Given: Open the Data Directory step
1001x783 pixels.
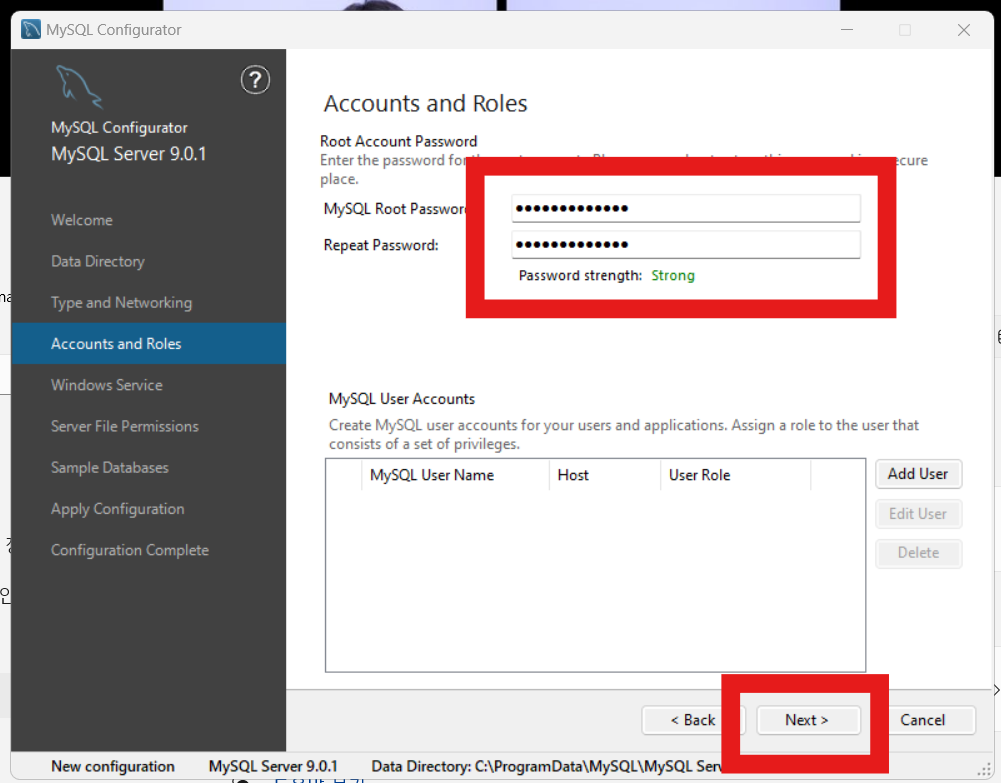Looking at the screenshot, I should [x=98, y=261].
